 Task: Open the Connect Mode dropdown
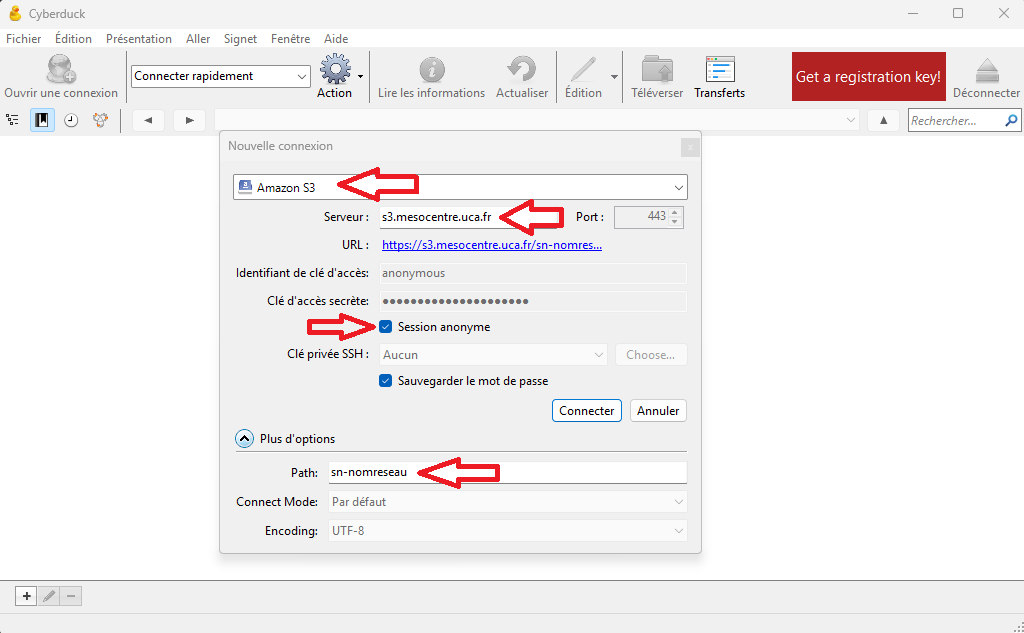pos(507,502)
